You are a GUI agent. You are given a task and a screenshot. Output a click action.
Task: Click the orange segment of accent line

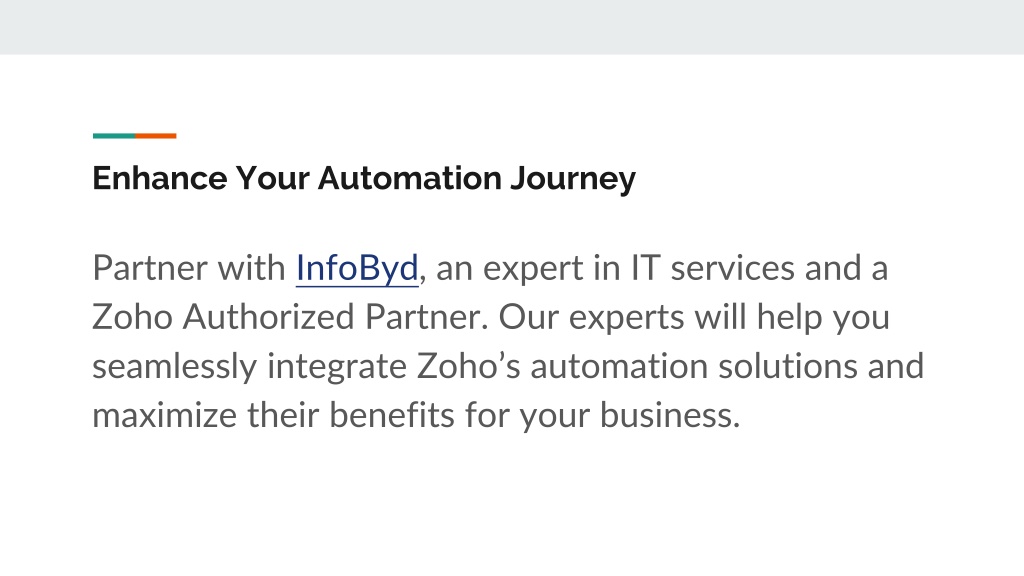155,136
